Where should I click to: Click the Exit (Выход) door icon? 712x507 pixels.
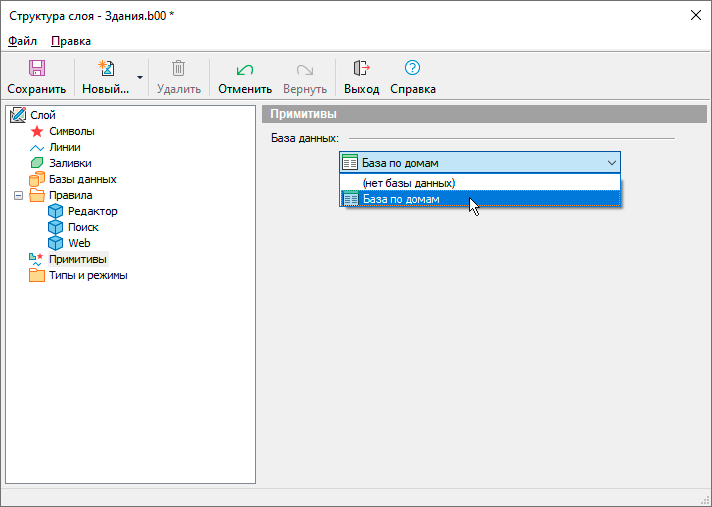(361, 68)
